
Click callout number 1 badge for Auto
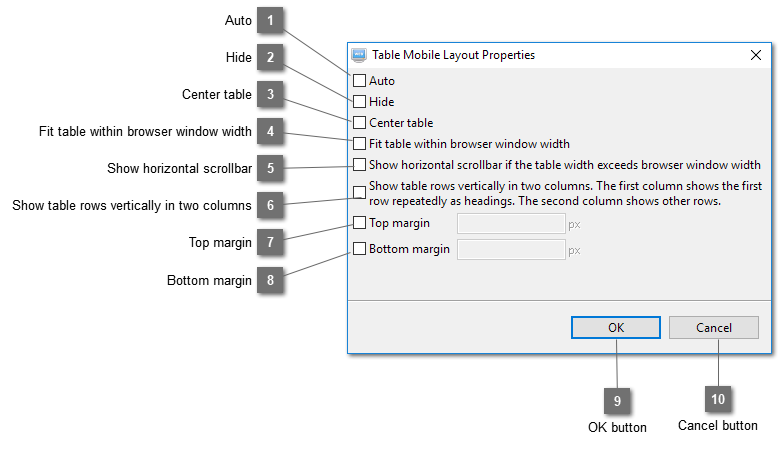tap(270, 20)
